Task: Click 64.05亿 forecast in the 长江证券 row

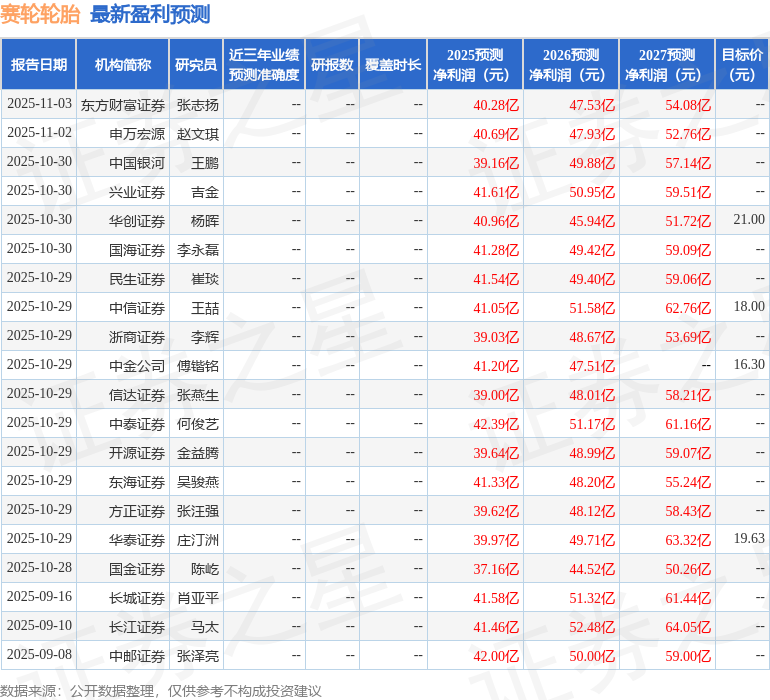Action: pyautogui.click(x=688, y=627)
